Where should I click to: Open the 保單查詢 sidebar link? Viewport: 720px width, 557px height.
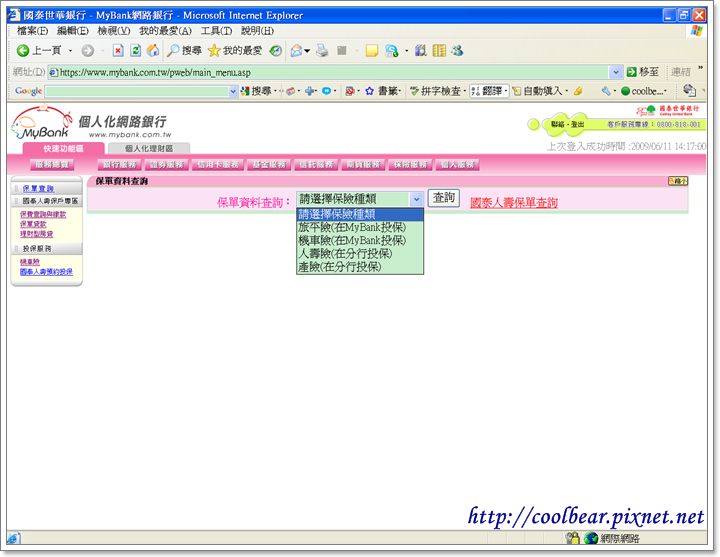(38, 188)
